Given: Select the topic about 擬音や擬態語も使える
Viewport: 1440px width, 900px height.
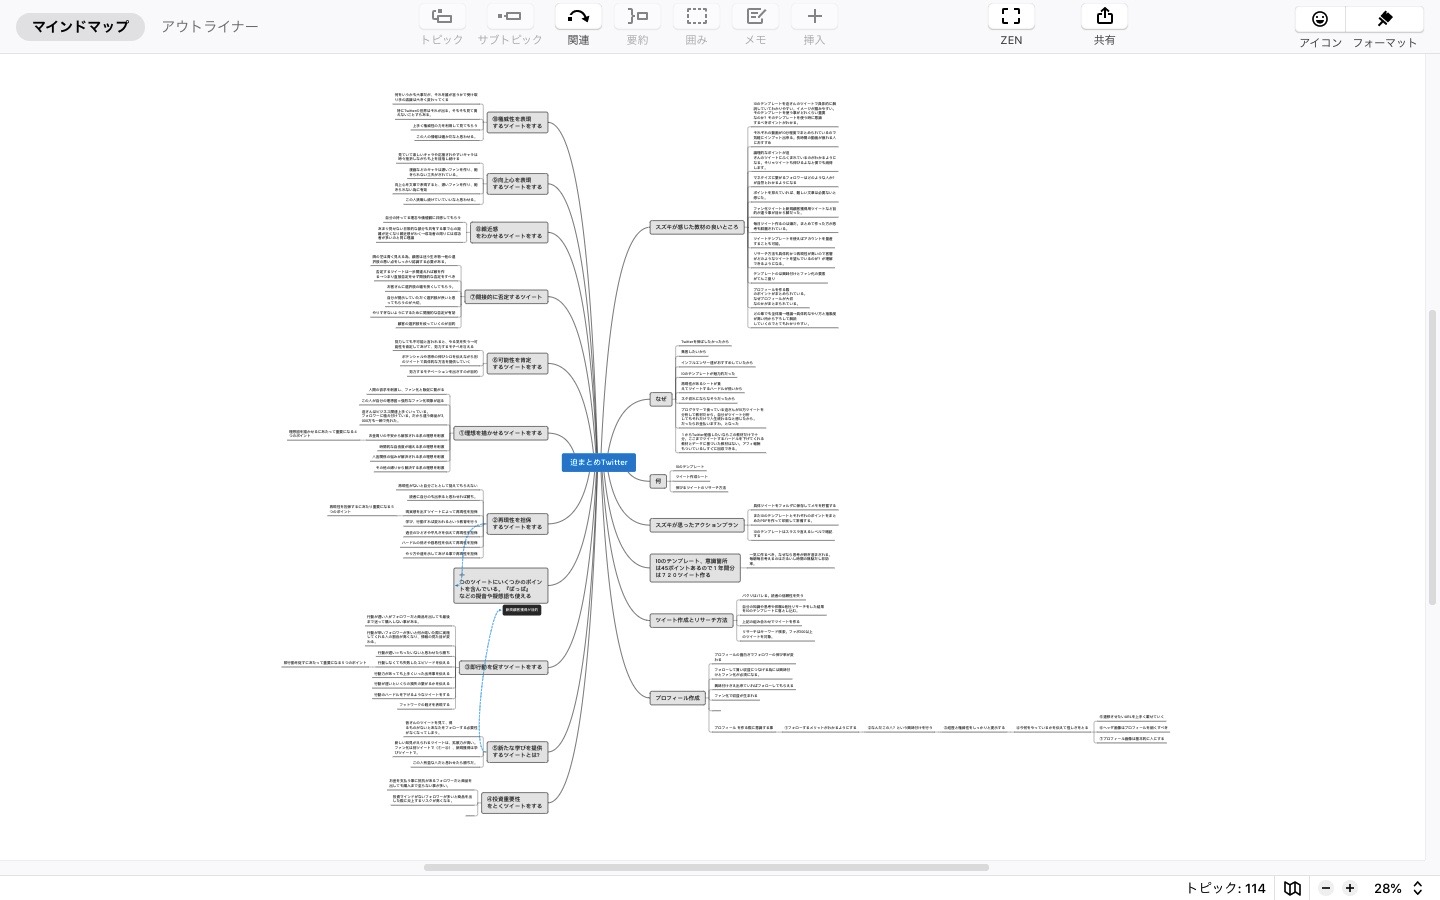Looking at the screenshot, I should [x=501, y=587].
